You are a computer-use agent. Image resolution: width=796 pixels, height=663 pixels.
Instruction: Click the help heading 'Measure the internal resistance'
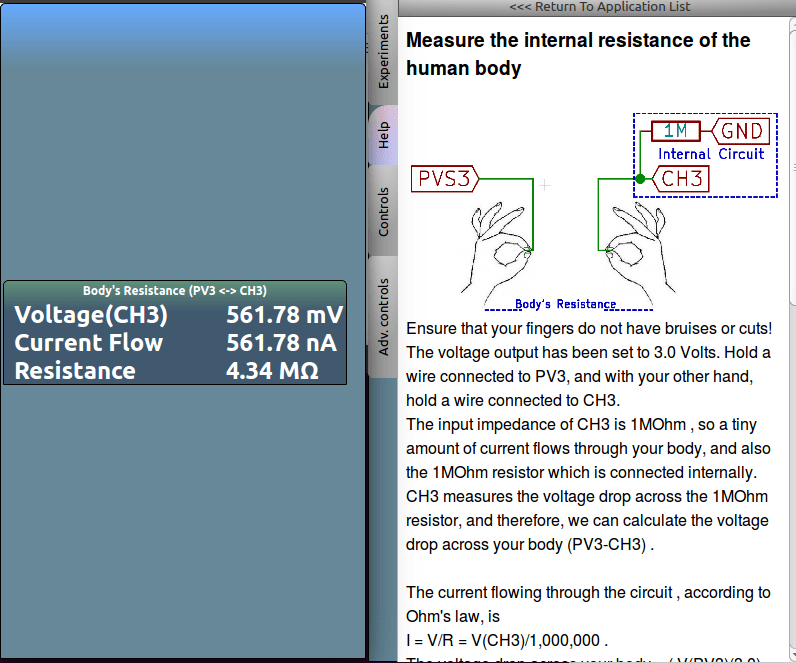(578, 54)
